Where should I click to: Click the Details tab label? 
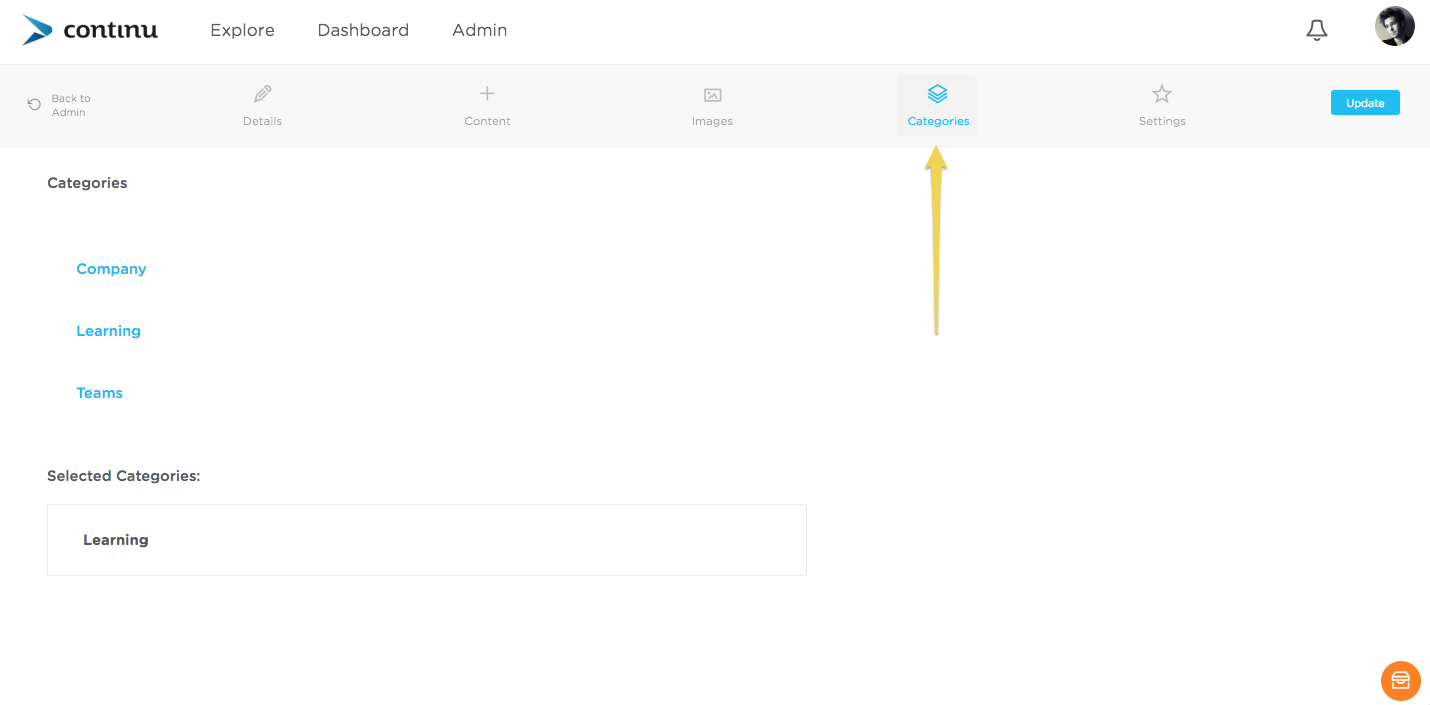point(262,121)
